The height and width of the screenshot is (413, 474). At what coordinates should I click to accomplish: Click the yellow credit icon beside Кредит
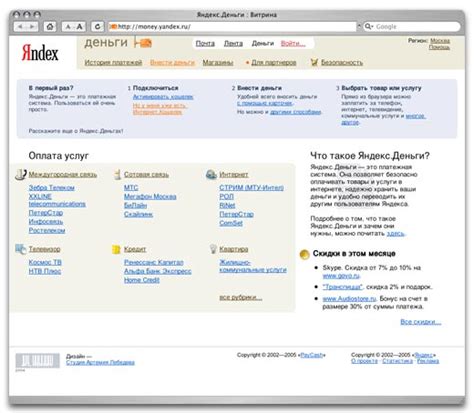pyautogui.click(x=116, y=249)
